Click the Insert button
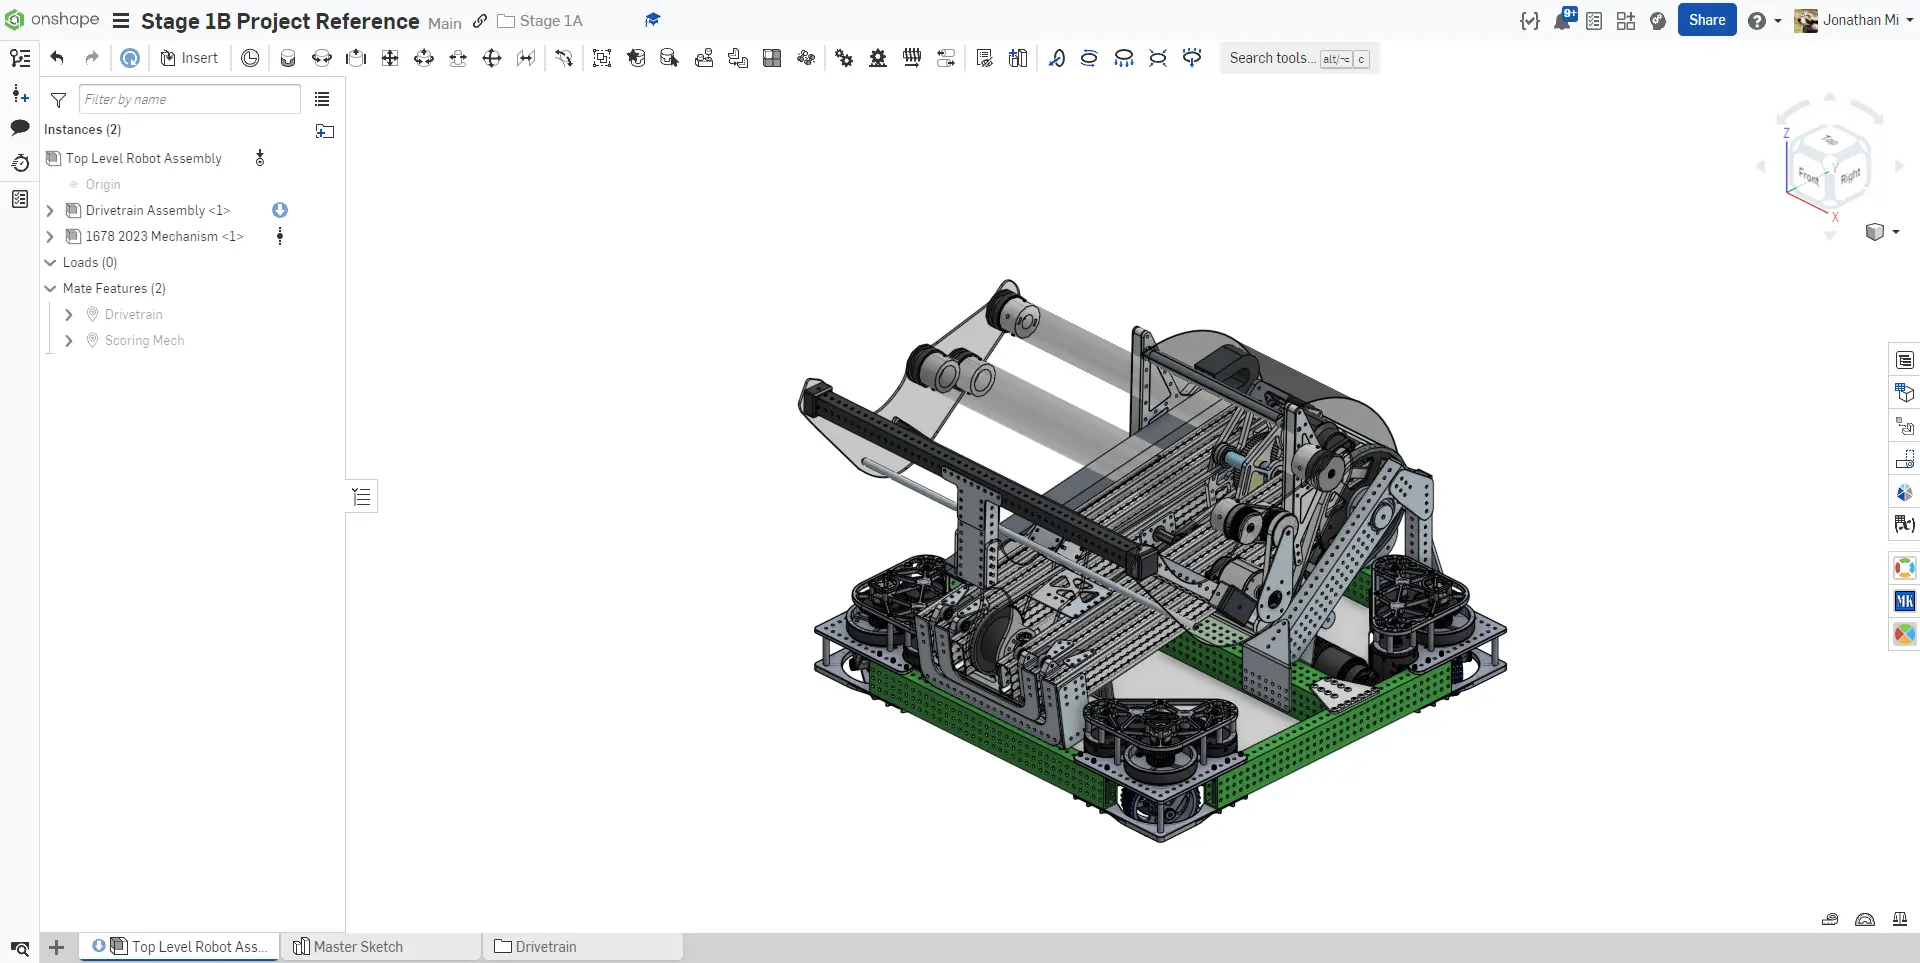 pyautogui.click(x=189, y=58)
